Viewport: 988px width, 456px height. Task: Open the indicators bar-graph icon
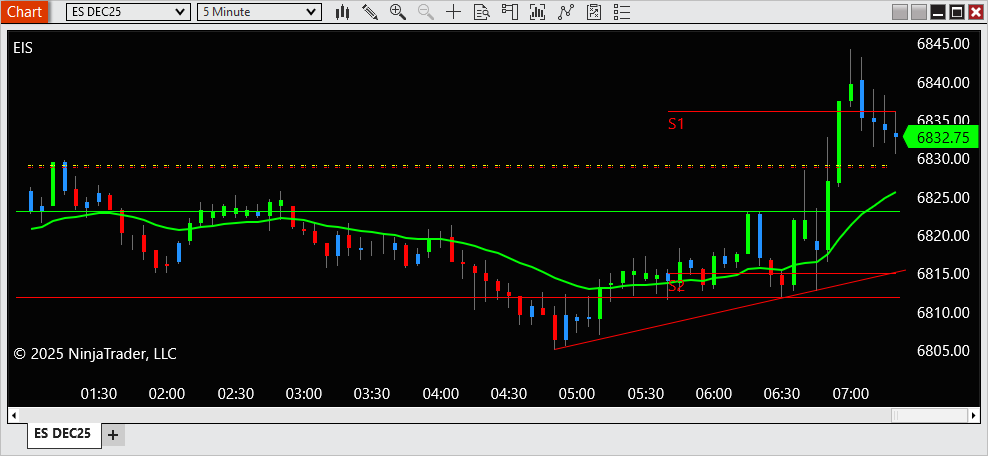point(537,11)
